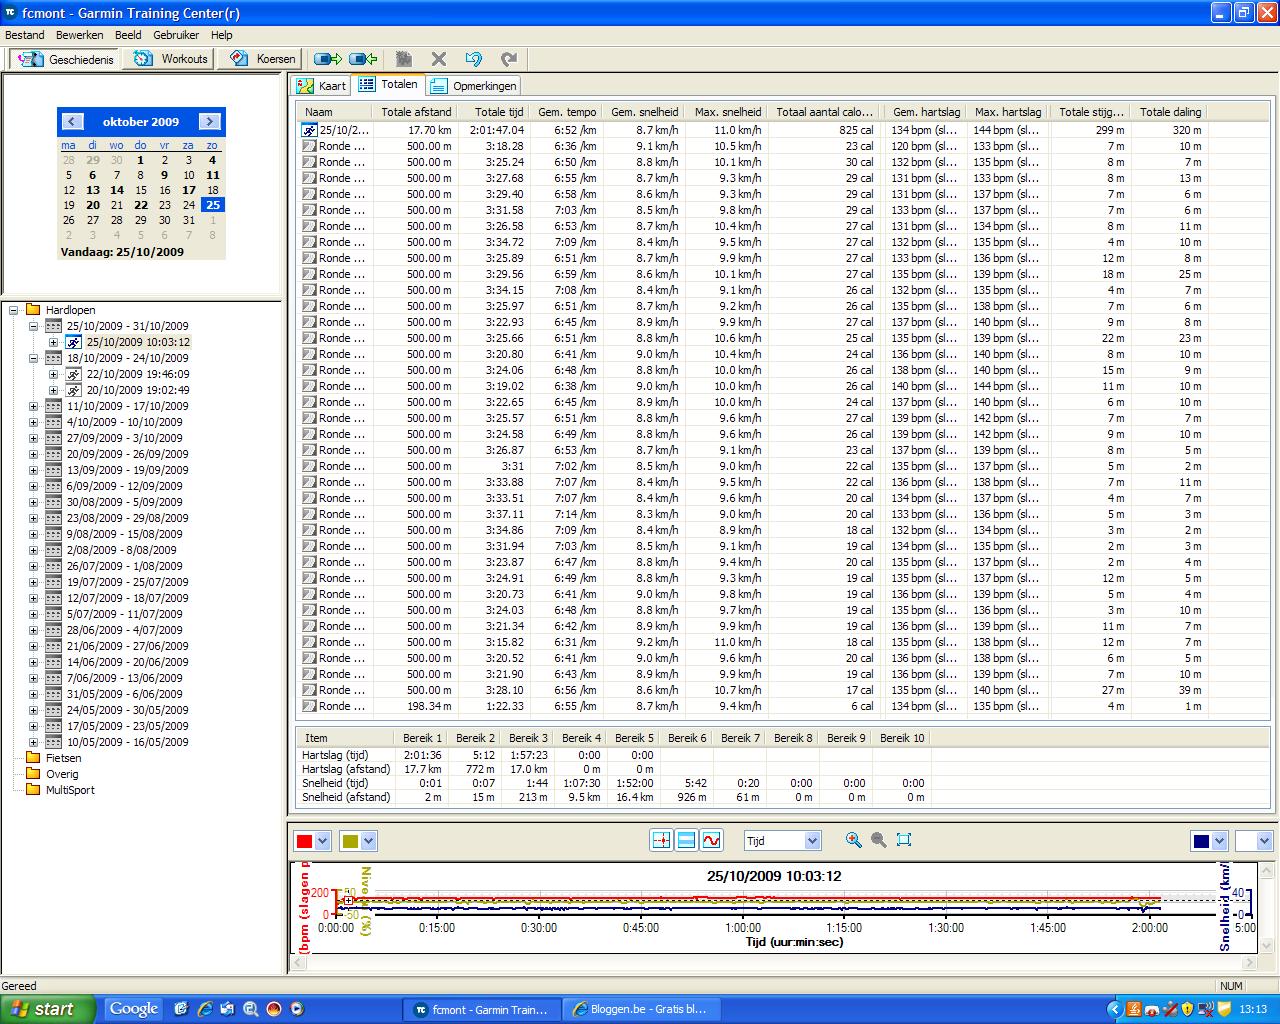The width and height of the screenshot is (1280, 1024).
Task: Click the Workouts stopwatch icon
Action: [144, 59]
